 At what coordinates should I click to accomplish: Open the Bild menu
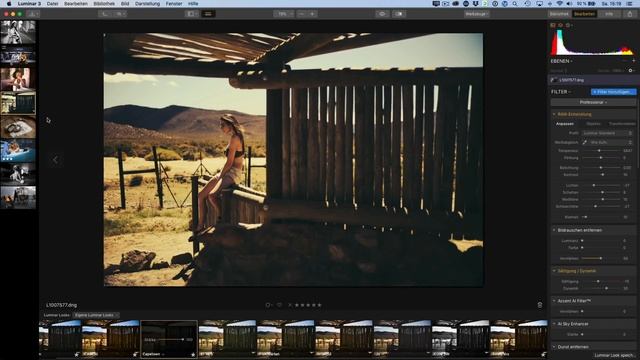(x=125, y=4)
